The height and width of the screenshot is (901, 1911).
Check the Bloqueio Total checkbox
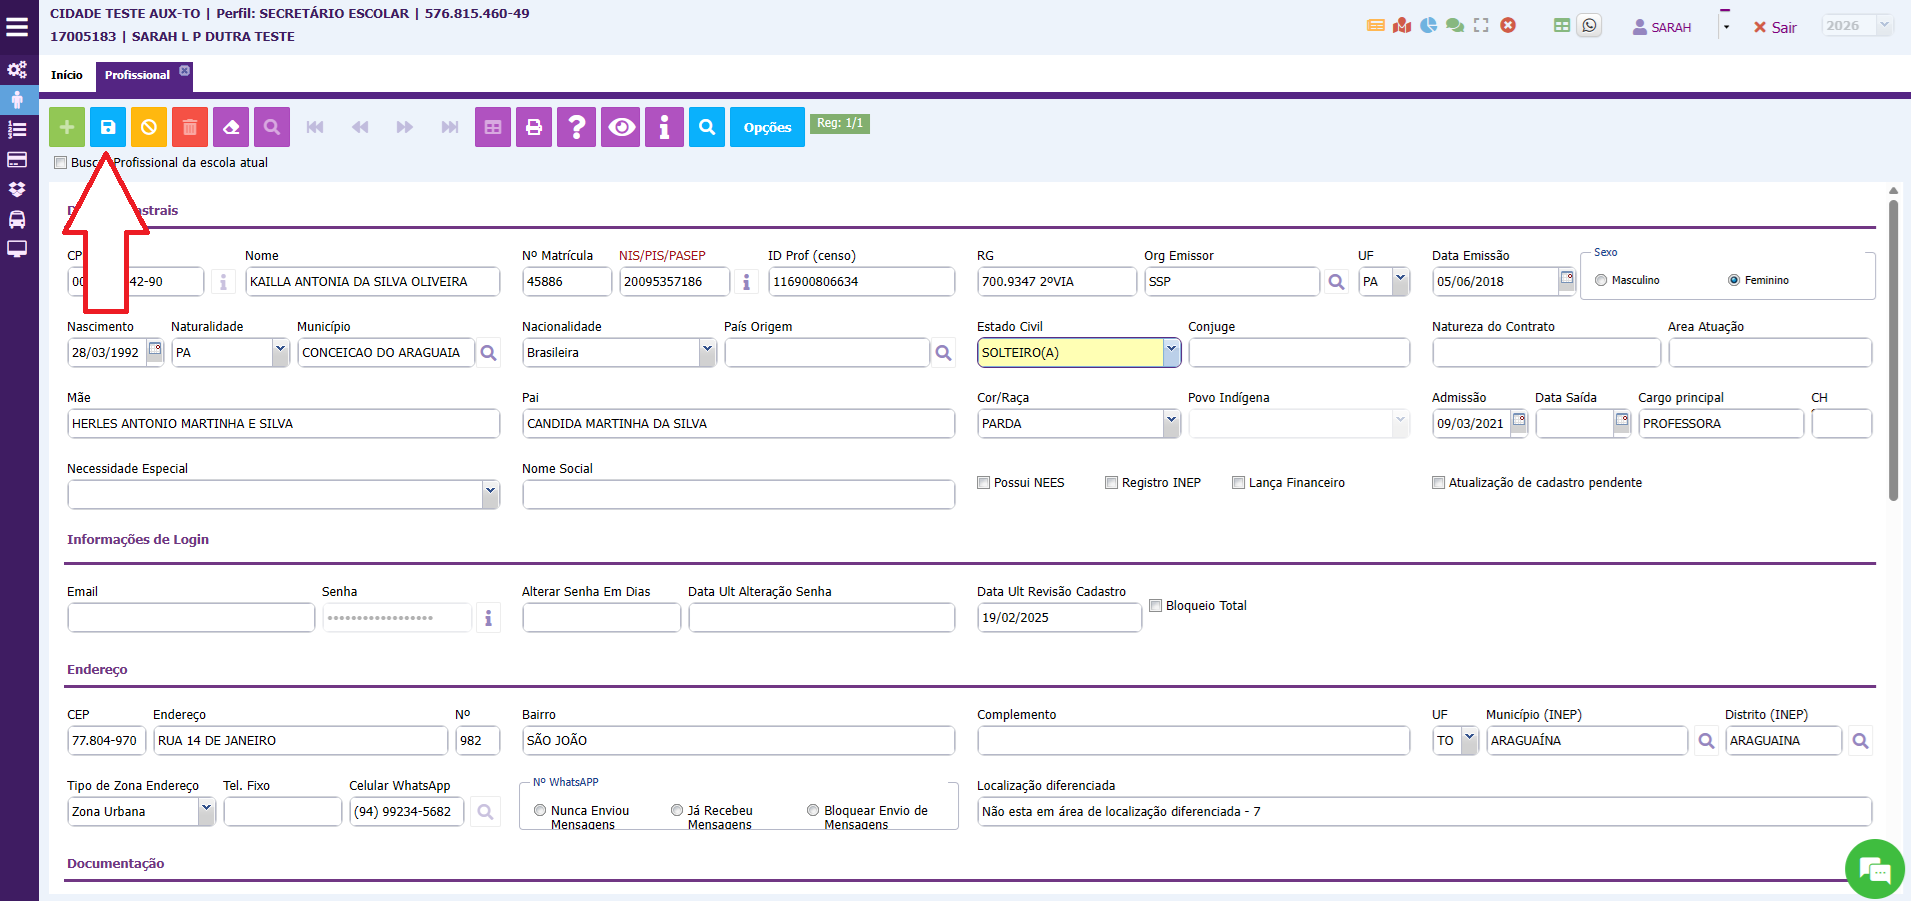pos(1156,606)
